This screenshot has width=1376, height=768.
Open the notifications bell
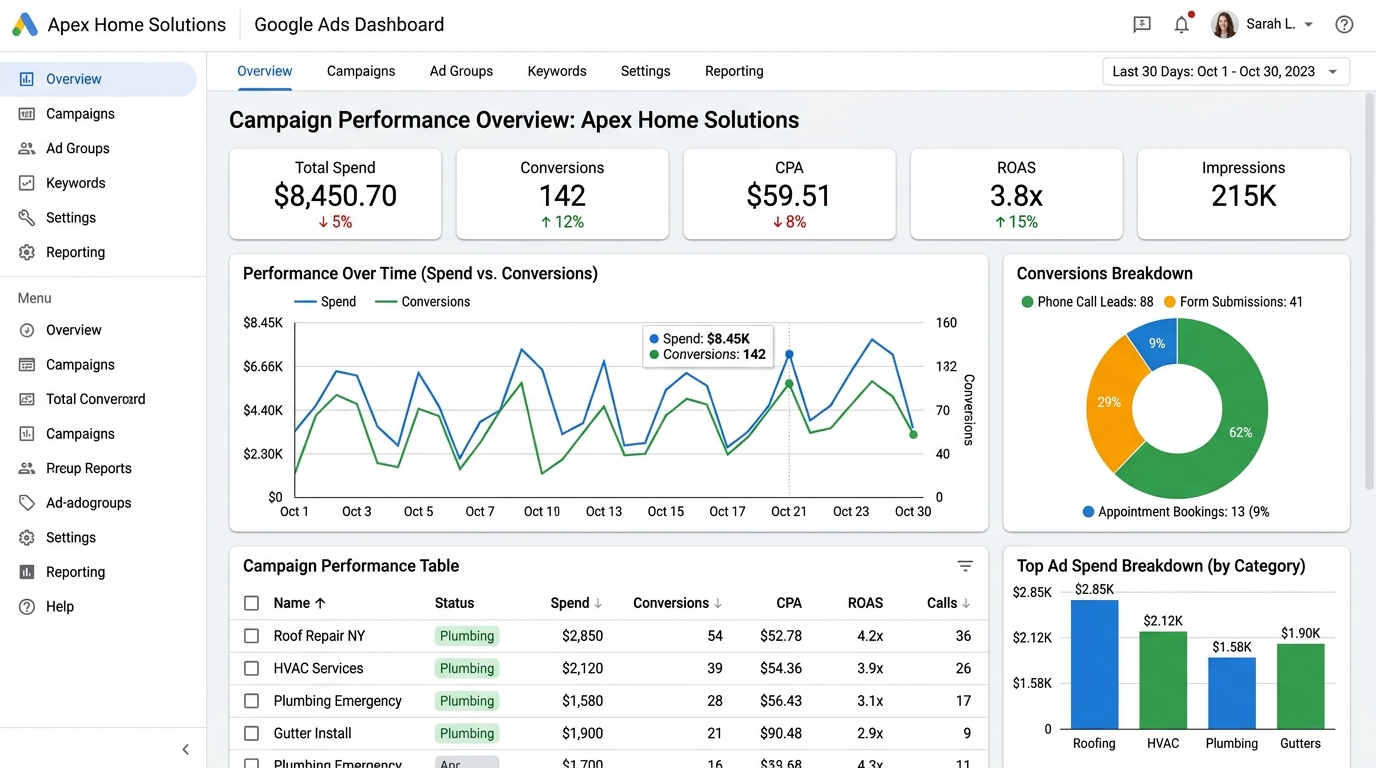(1182, 24)
